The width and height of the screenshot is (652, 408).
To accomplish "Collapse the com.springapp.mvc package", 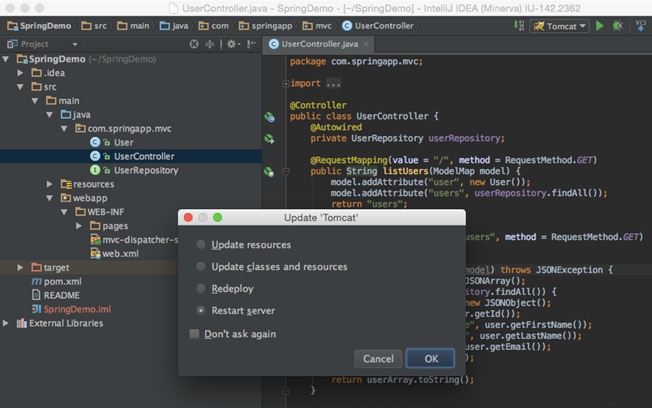I will (64, 129).
